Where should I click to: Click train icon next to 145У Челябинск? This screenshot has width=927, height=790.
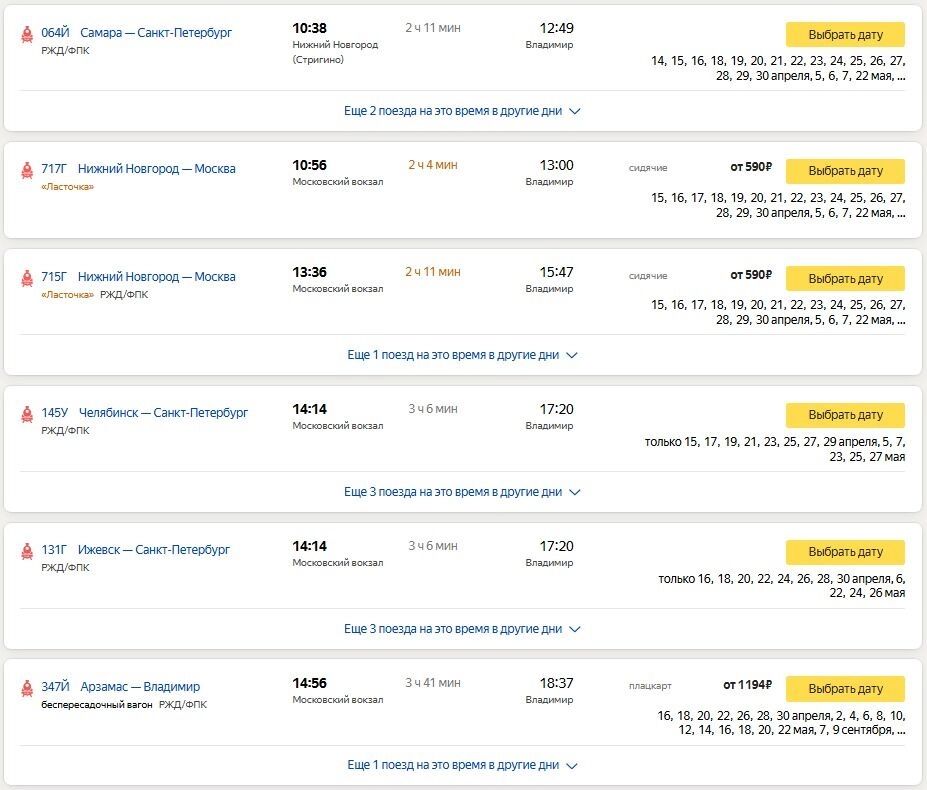[x=27, y=415]
